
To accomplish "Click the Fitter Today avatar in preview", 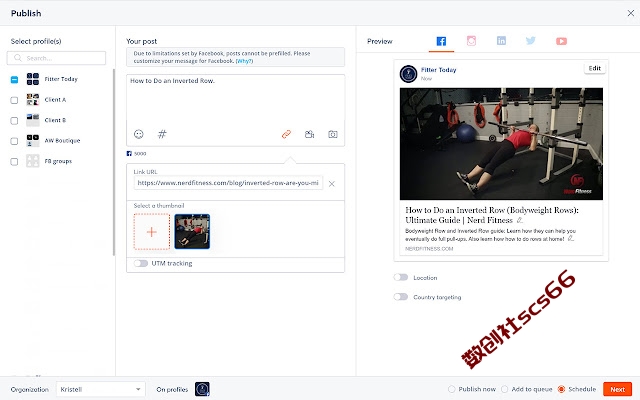I will tap(408, 74).
